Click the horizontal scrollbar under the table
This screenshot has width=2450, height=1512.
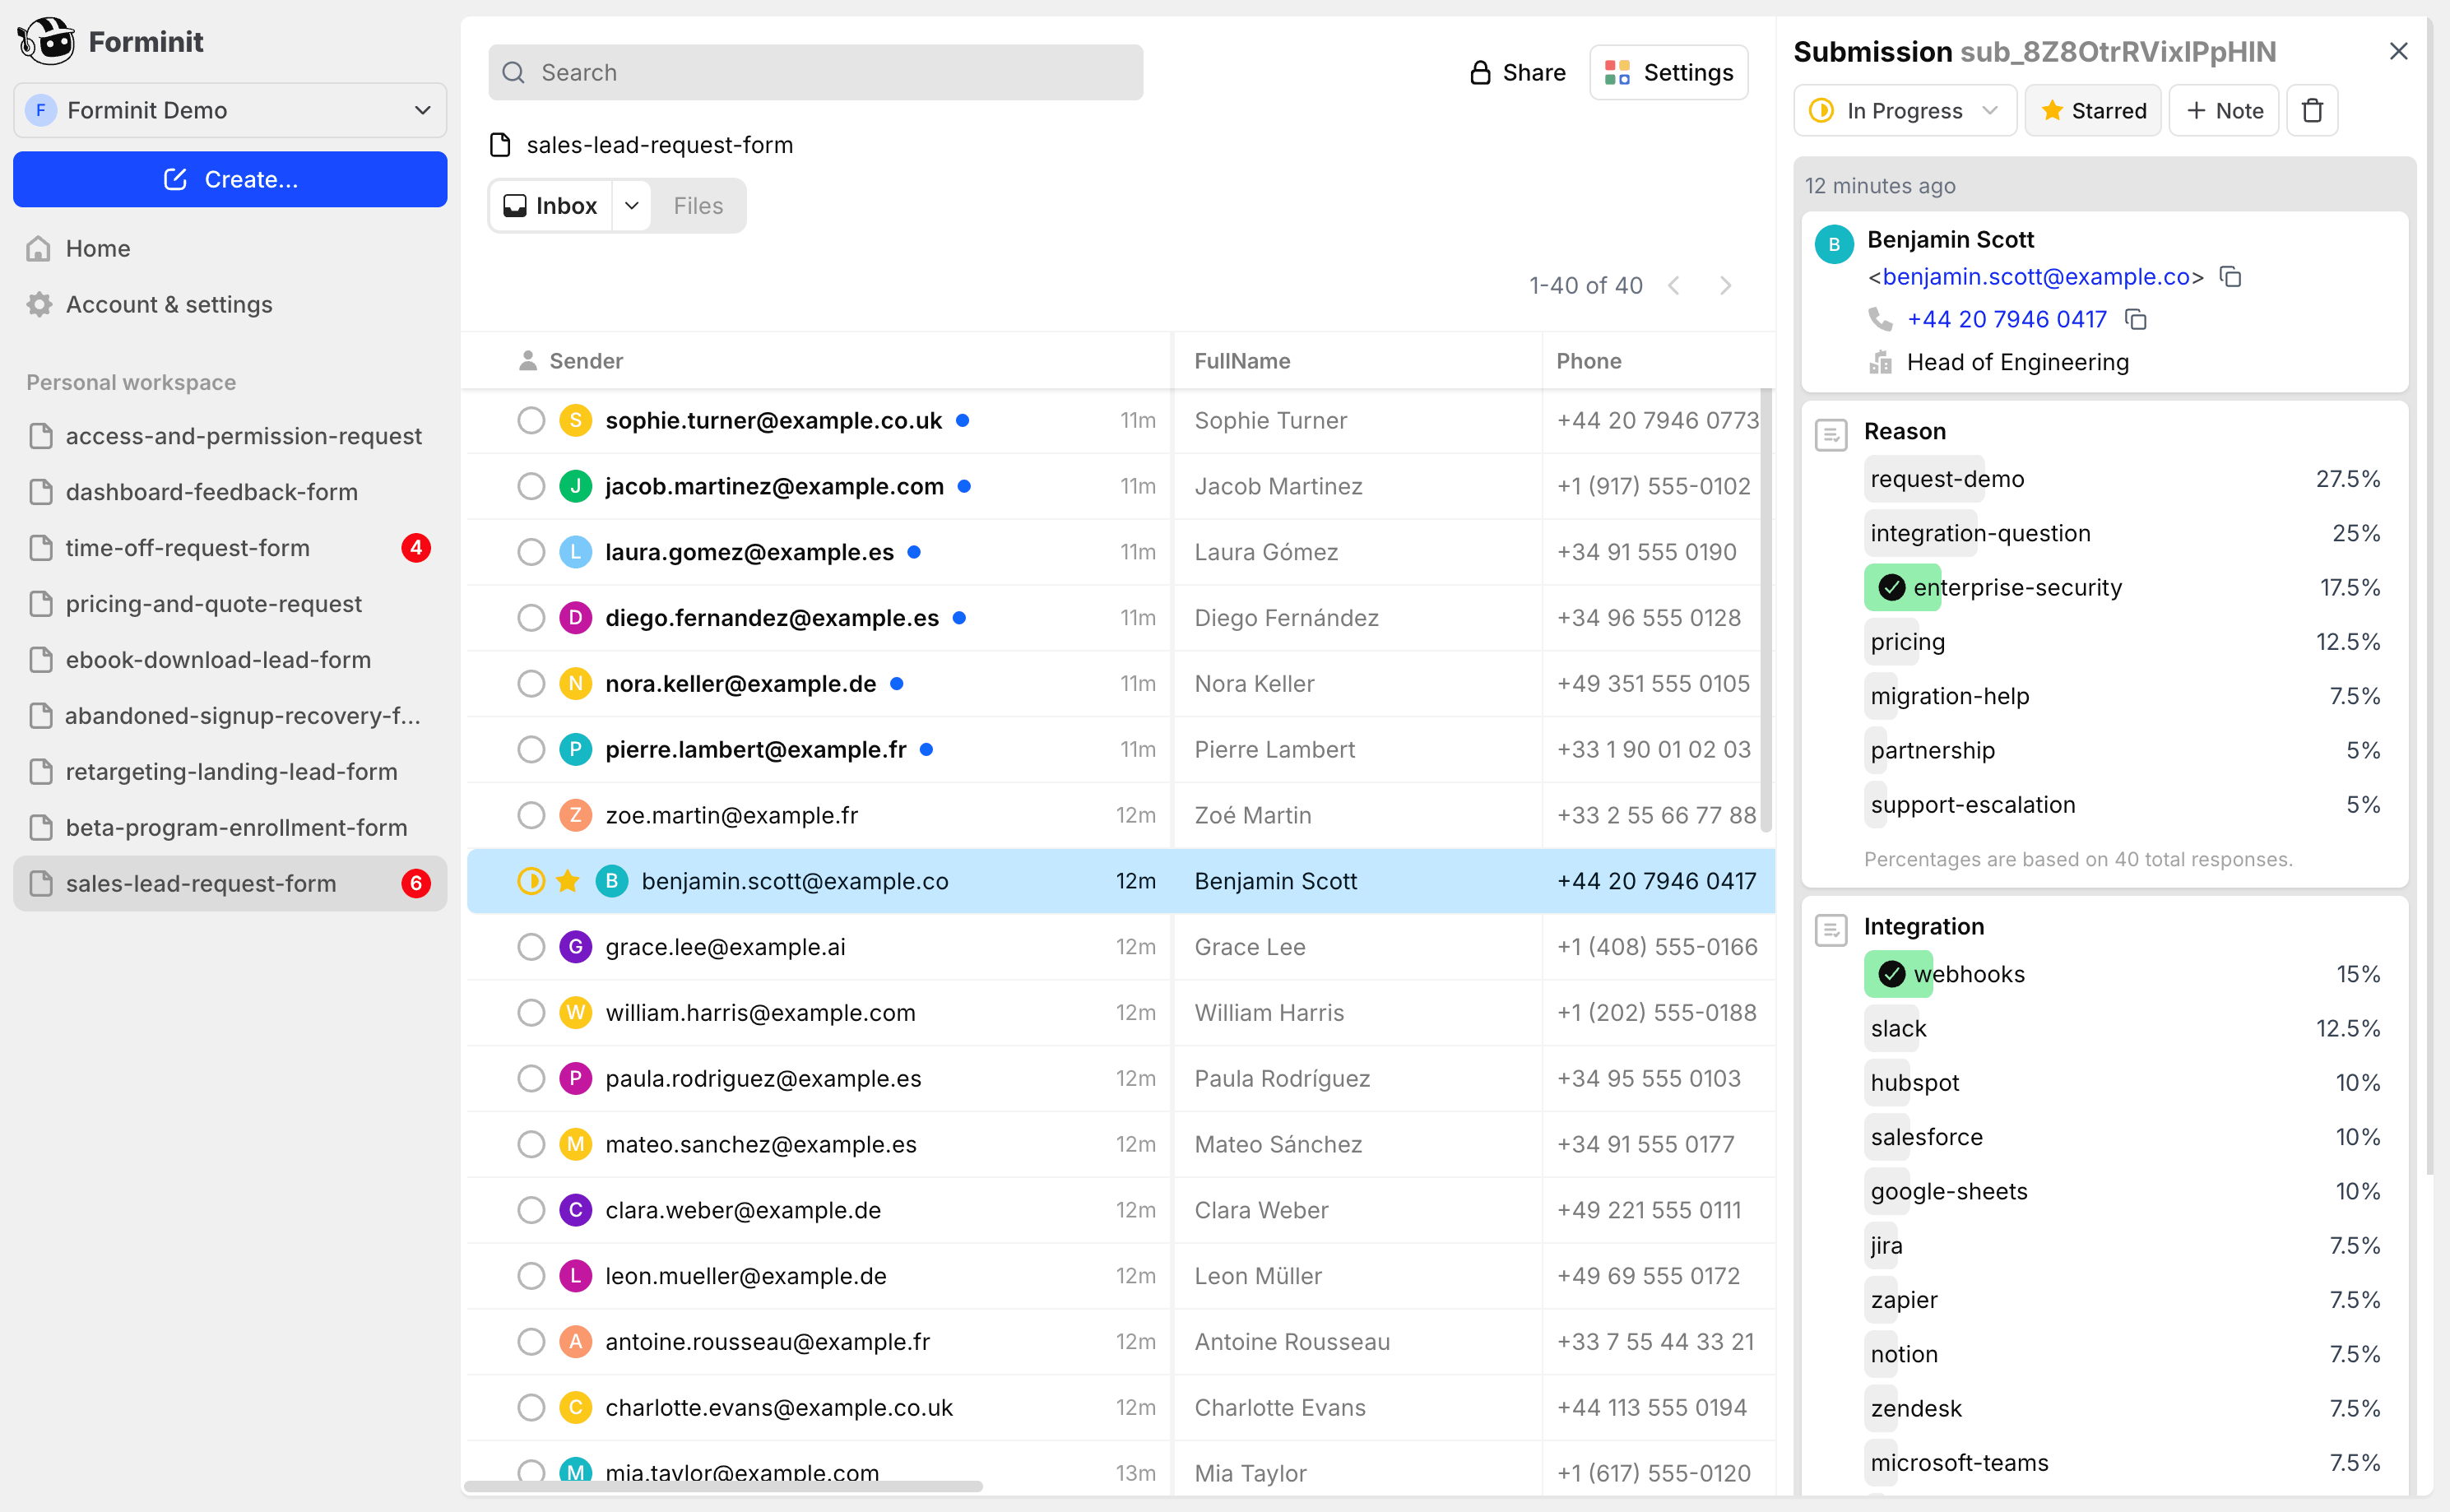coord(722,1486)
